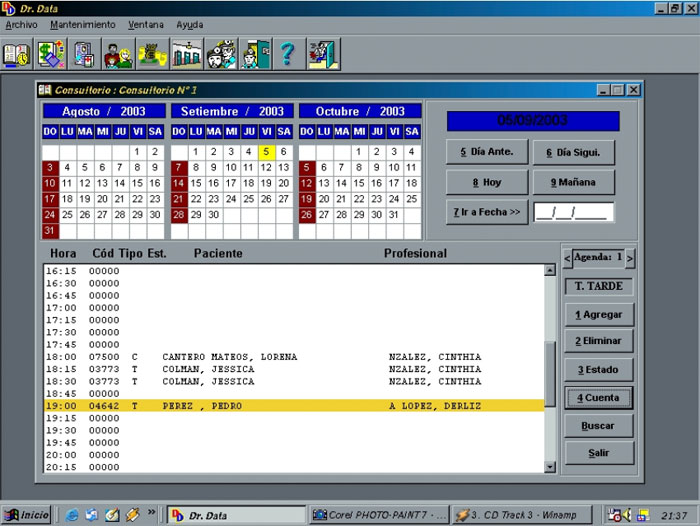Select the empty 16:15 time slot
This screenshot has width=700, height=526.
294,271
